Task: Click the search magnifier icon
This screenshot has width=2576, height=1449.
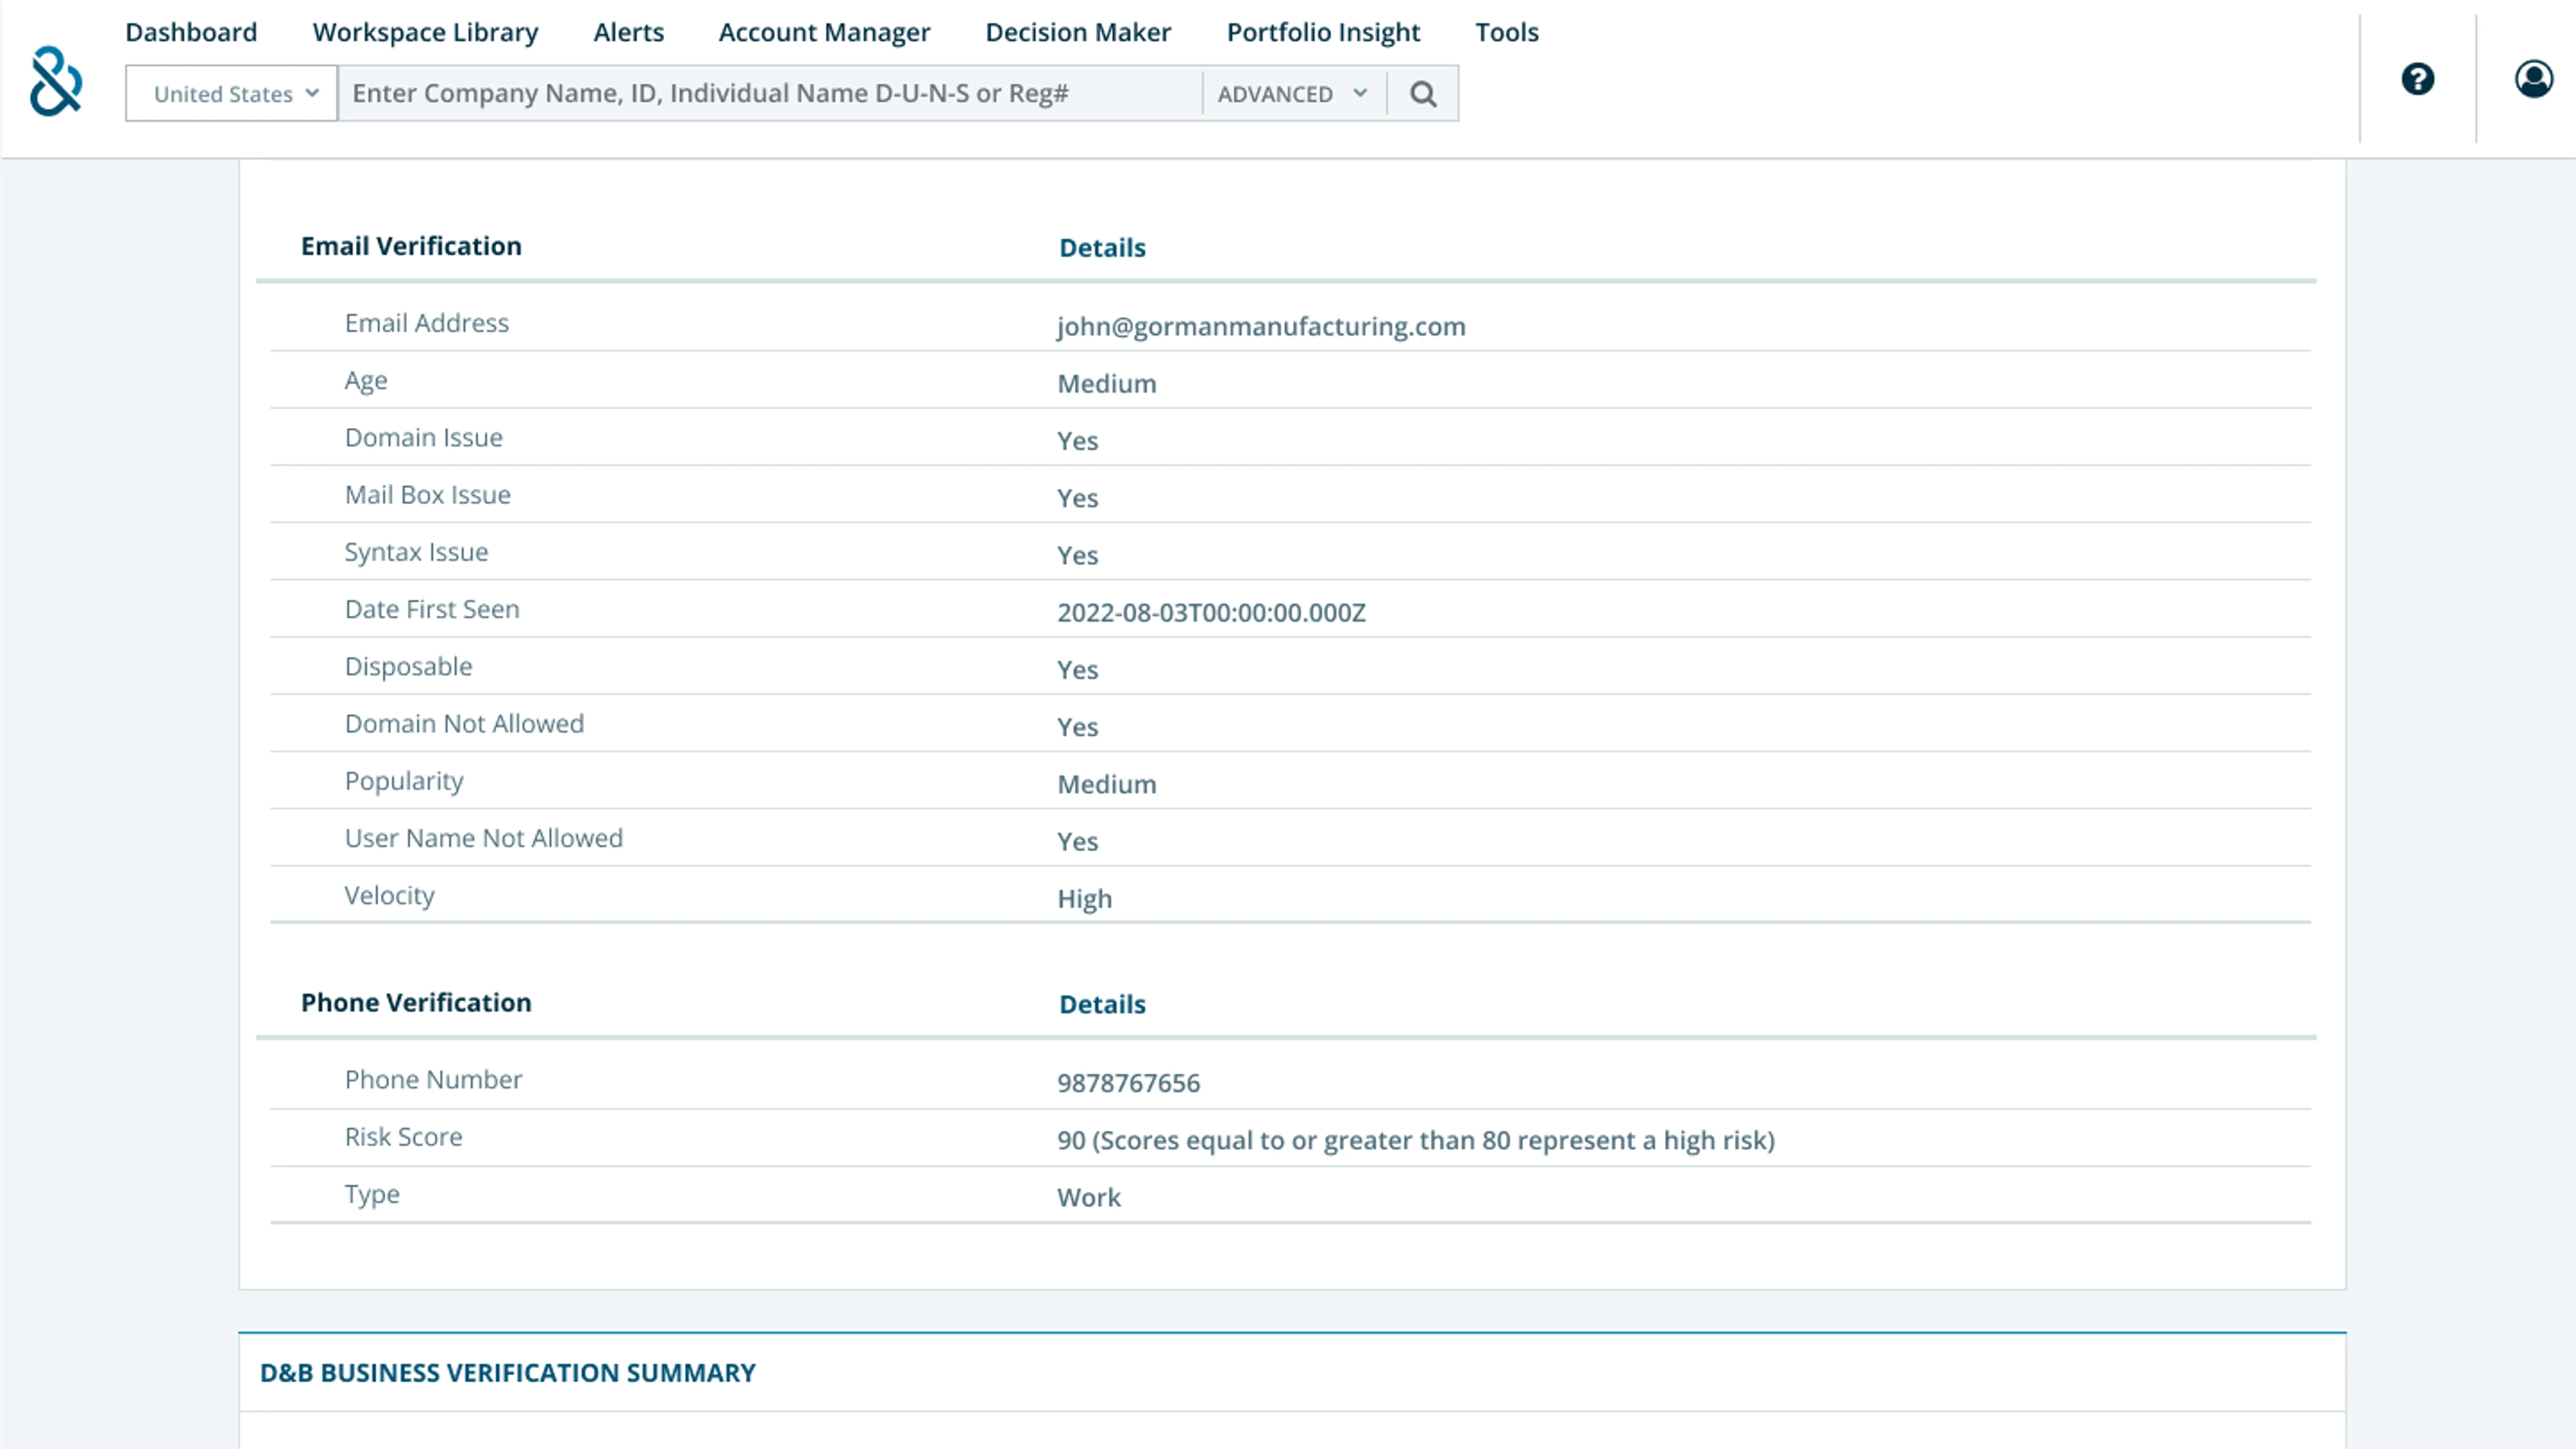Action: 1423,94
